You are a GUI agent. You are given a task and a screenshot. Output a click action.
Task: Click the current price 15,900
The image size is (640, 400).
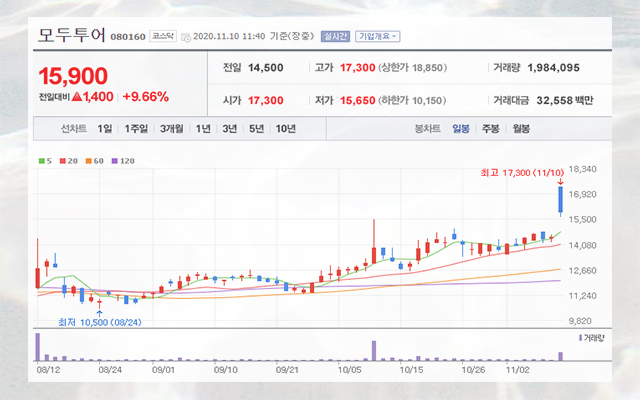coord(73,76)
